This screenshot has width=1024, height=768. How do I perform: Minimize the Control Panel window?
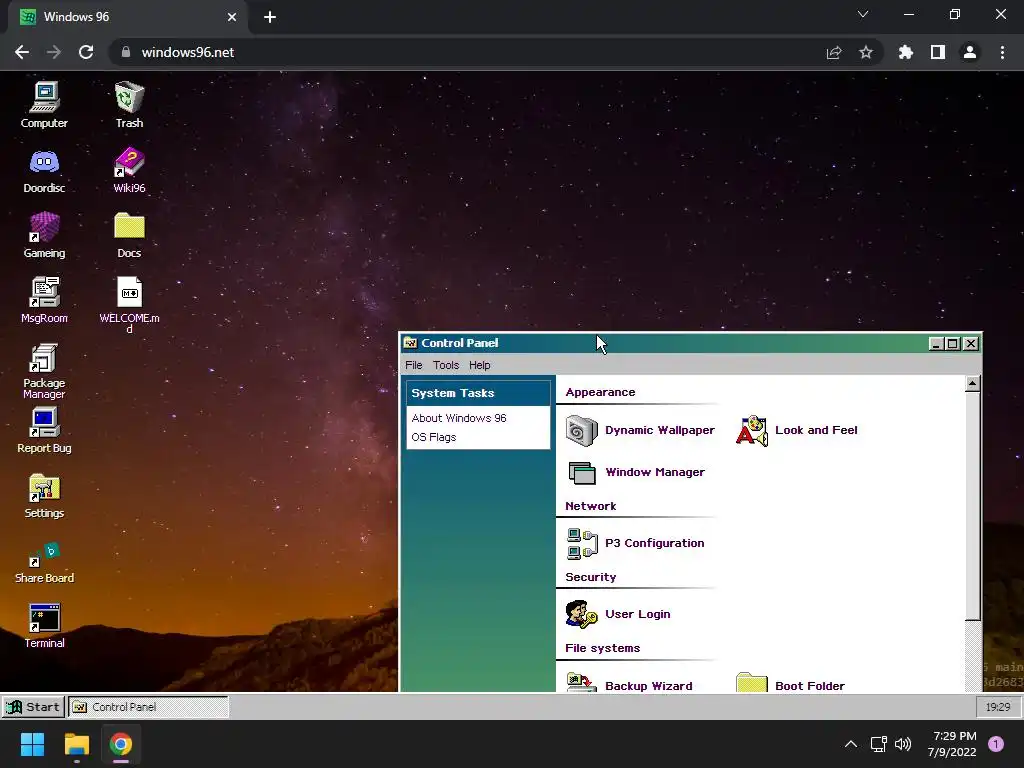tap(936, 344)
